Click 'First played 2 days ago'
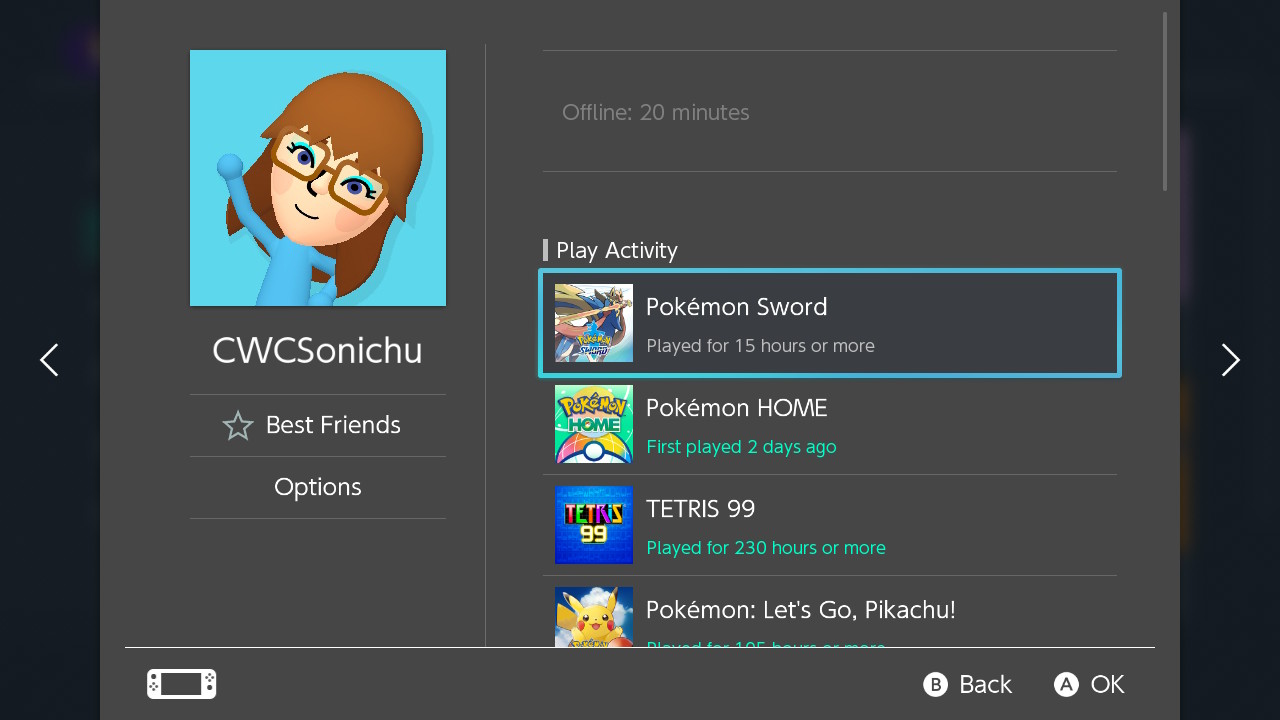1280x720 pixels. point(741,447)
